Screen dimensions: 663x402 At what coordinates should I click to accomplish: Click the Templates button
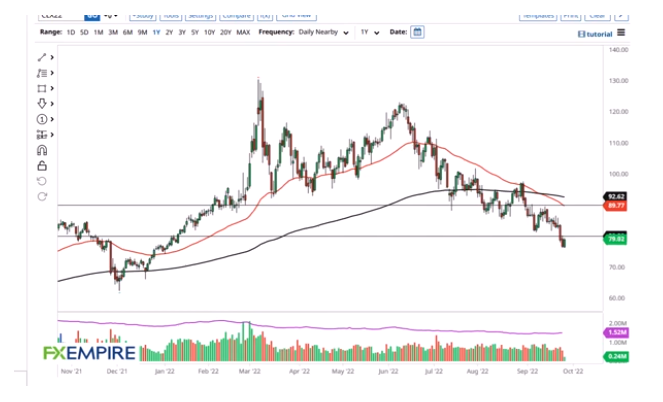[x=538, y=16]
